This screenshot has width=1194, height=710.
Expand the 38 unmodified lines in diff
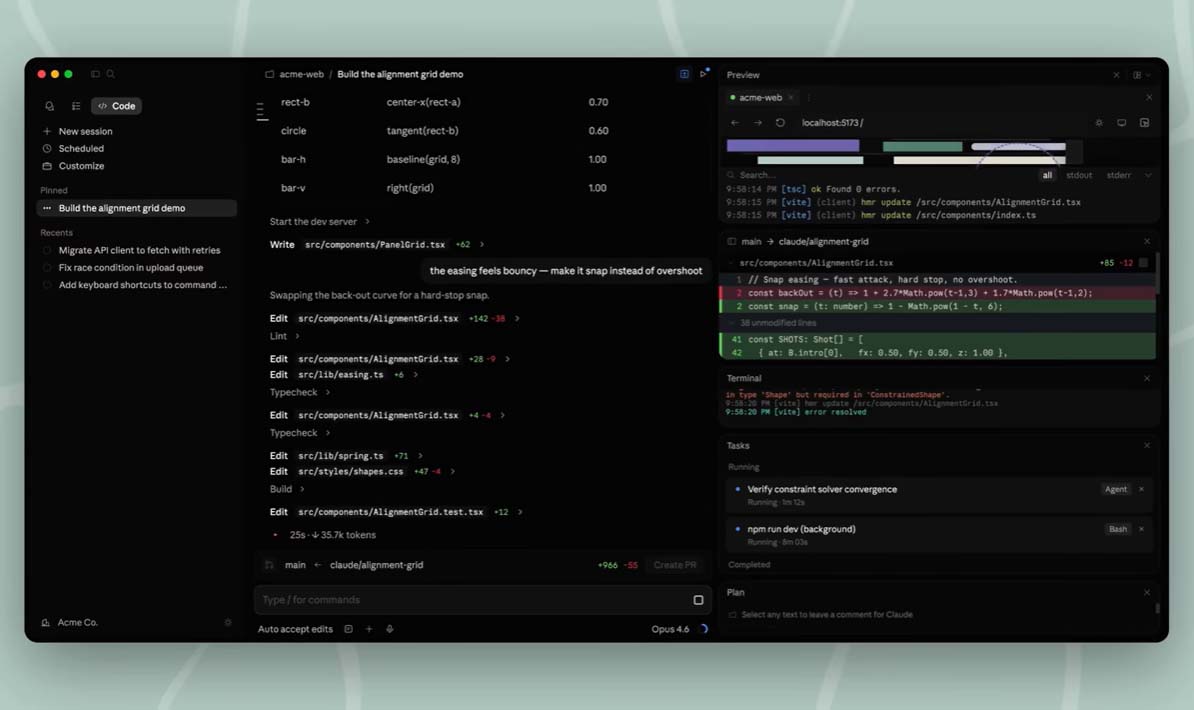[780, 323]
